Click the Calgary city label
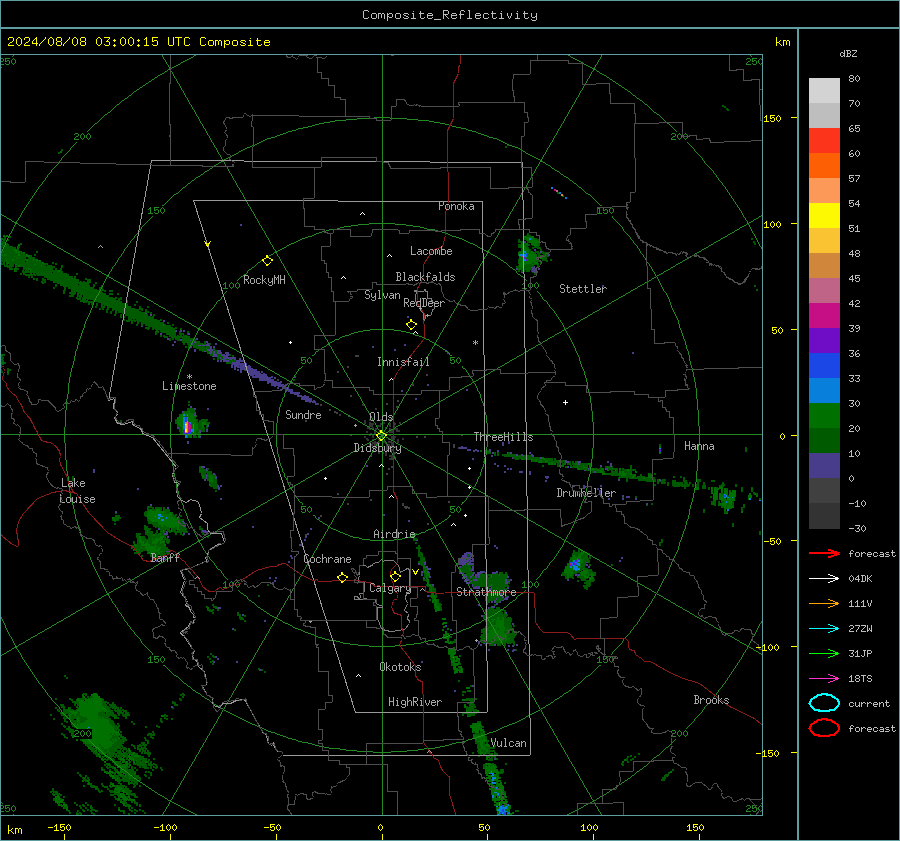 pyautogui.click(x=390, y=588)
